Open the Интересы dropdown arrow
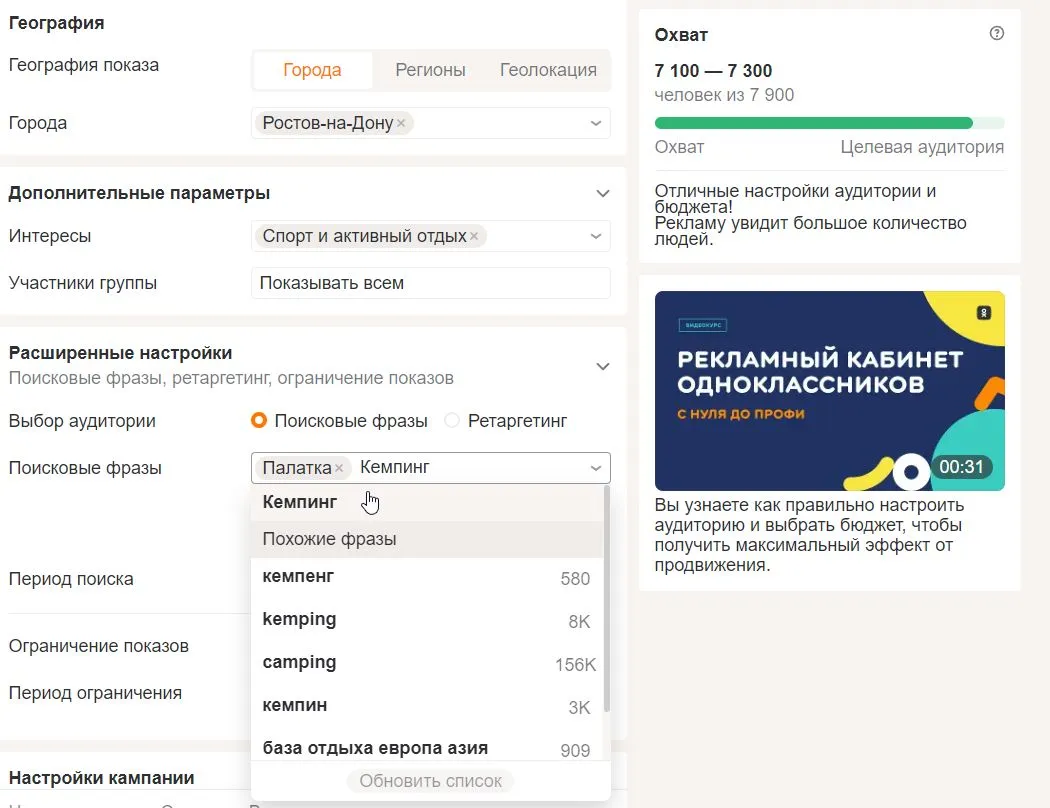Viewport: 1050px width, 808px height. pyautogui.click(x=596, y=237)
